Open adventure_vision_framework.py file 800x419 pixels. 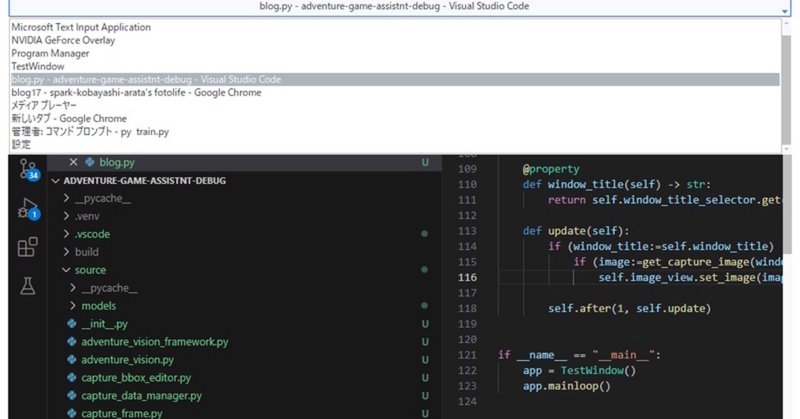(155, 342)
